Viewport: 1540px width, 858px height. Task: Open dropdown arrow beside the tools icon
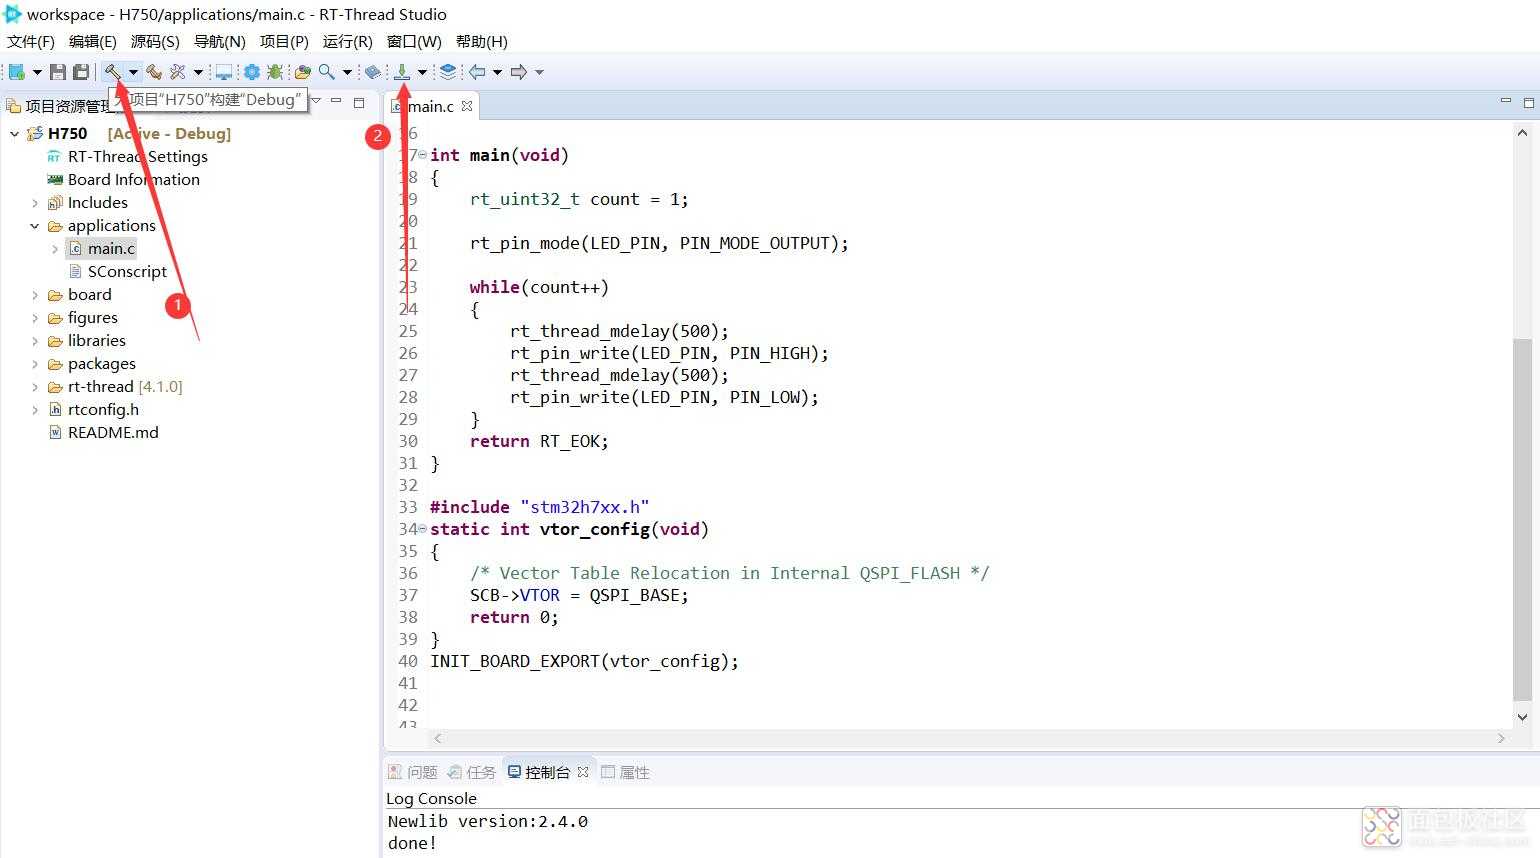pos(198,72)
